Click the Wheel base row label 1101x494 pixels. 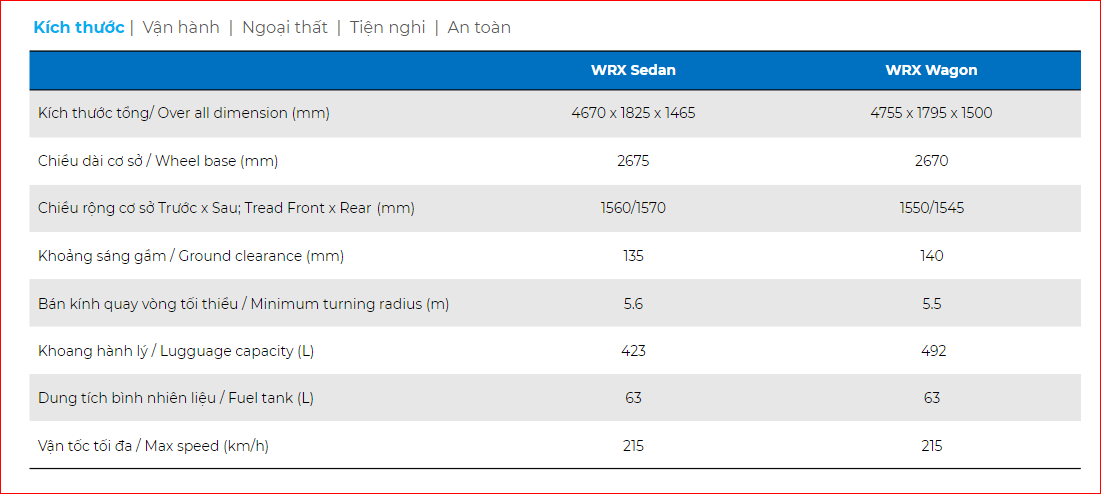pyautogui.click(x=158, y=161)
